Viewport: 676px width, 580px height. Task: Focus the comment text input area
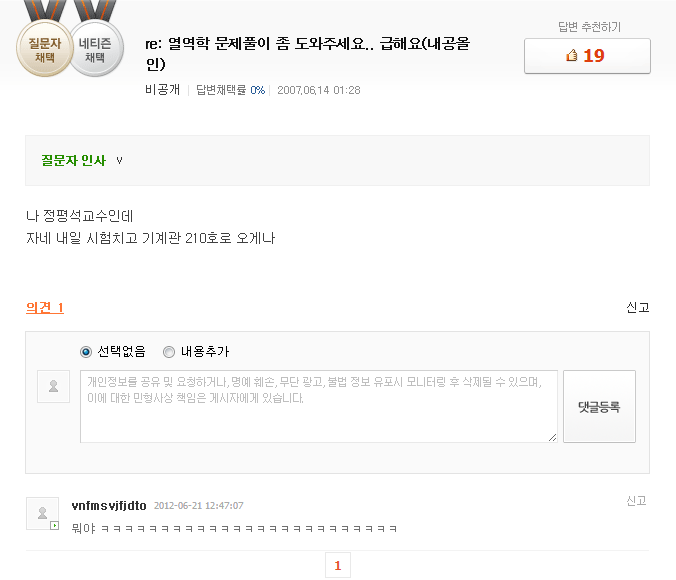click(319, 406)
